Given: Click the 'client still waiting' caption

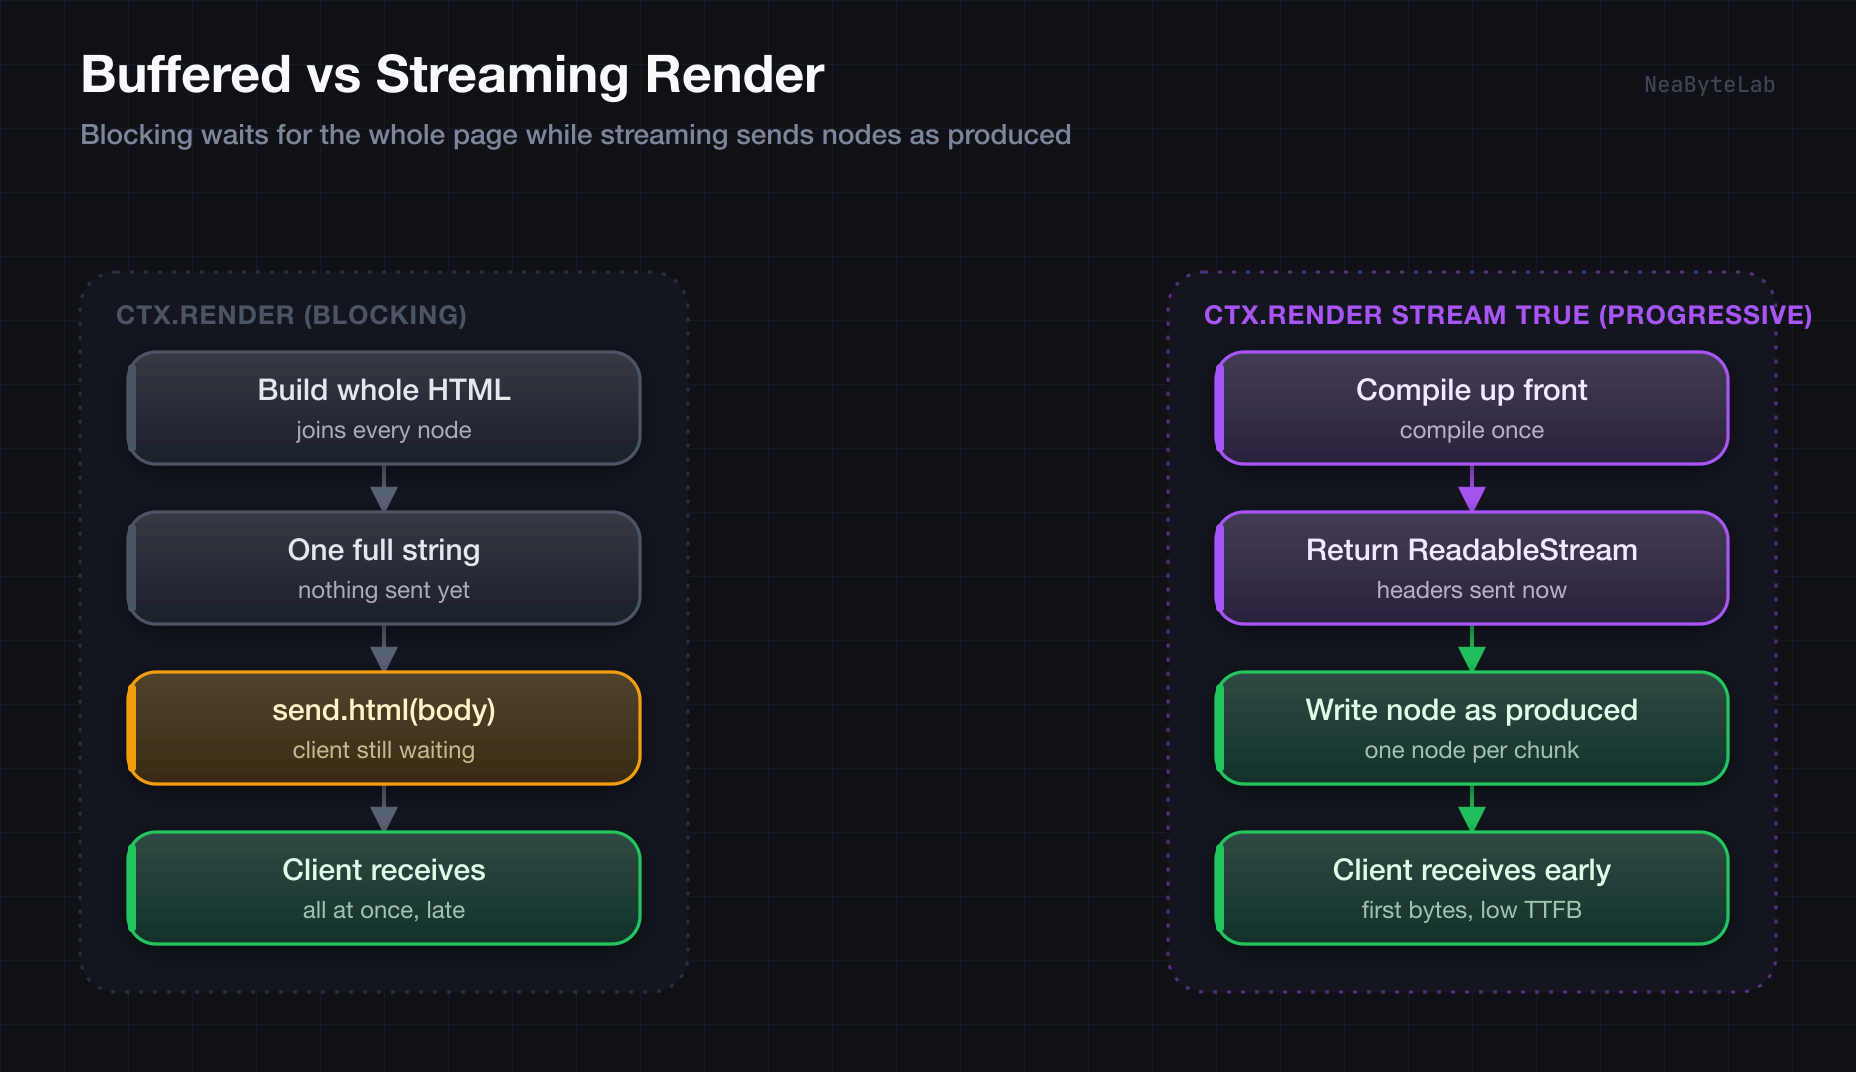Looking at the screenshot, I should [x=384, y=751].
